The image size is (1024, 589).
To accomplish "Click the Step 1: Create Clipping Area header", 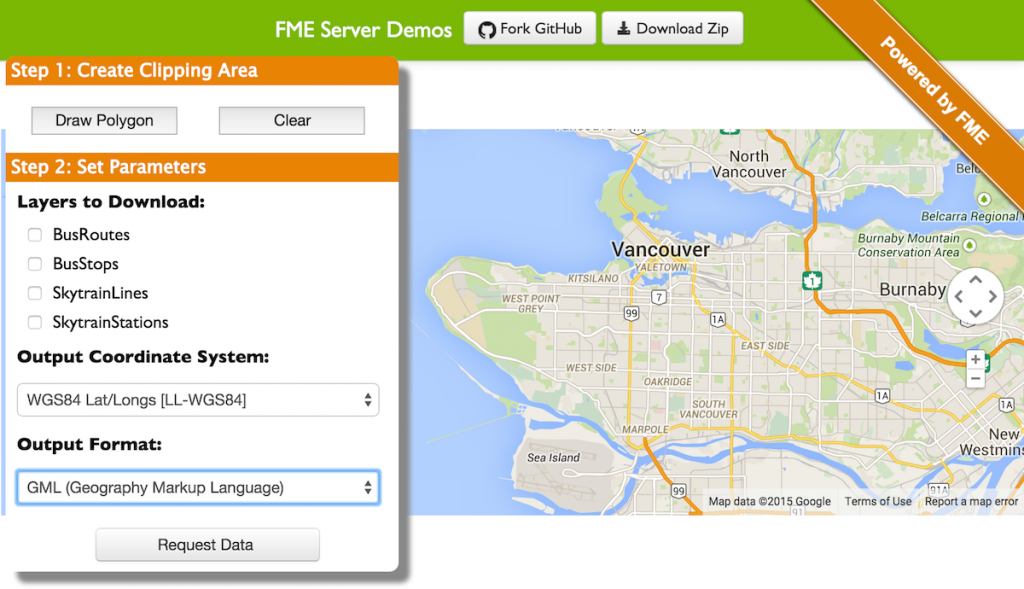I will tap(202, 71).
